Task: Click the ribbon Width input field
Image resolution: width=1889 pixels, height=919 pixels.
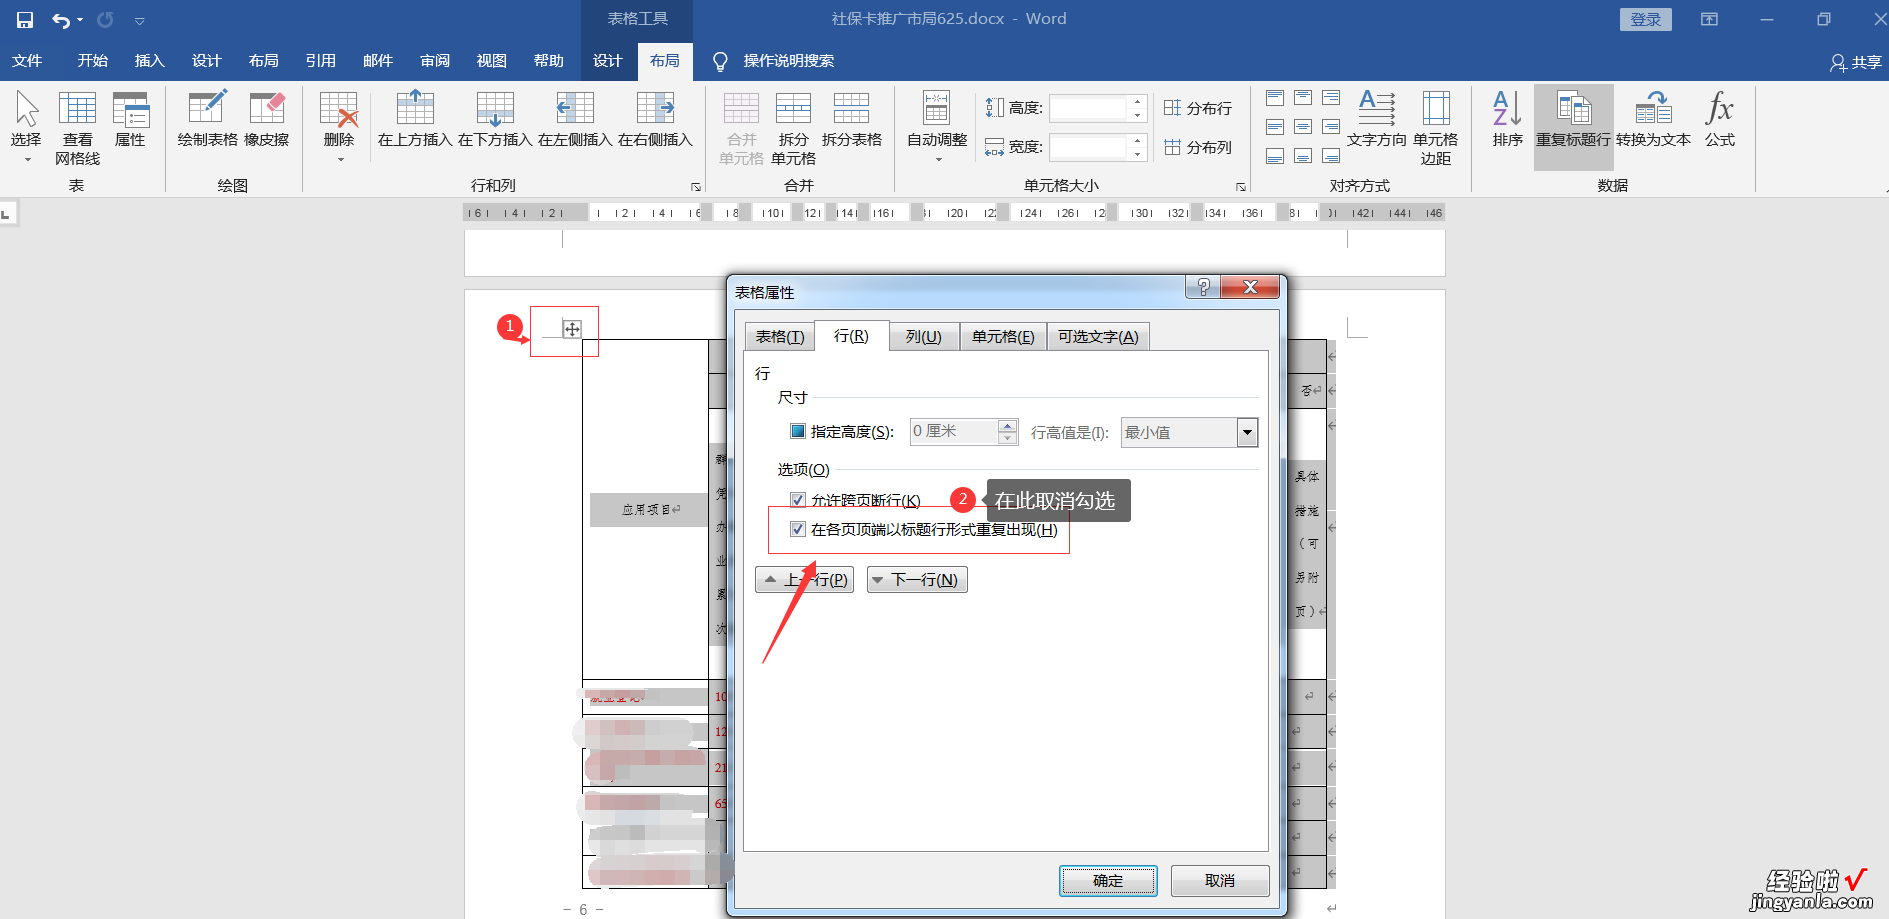Action: click(1088, 147)
